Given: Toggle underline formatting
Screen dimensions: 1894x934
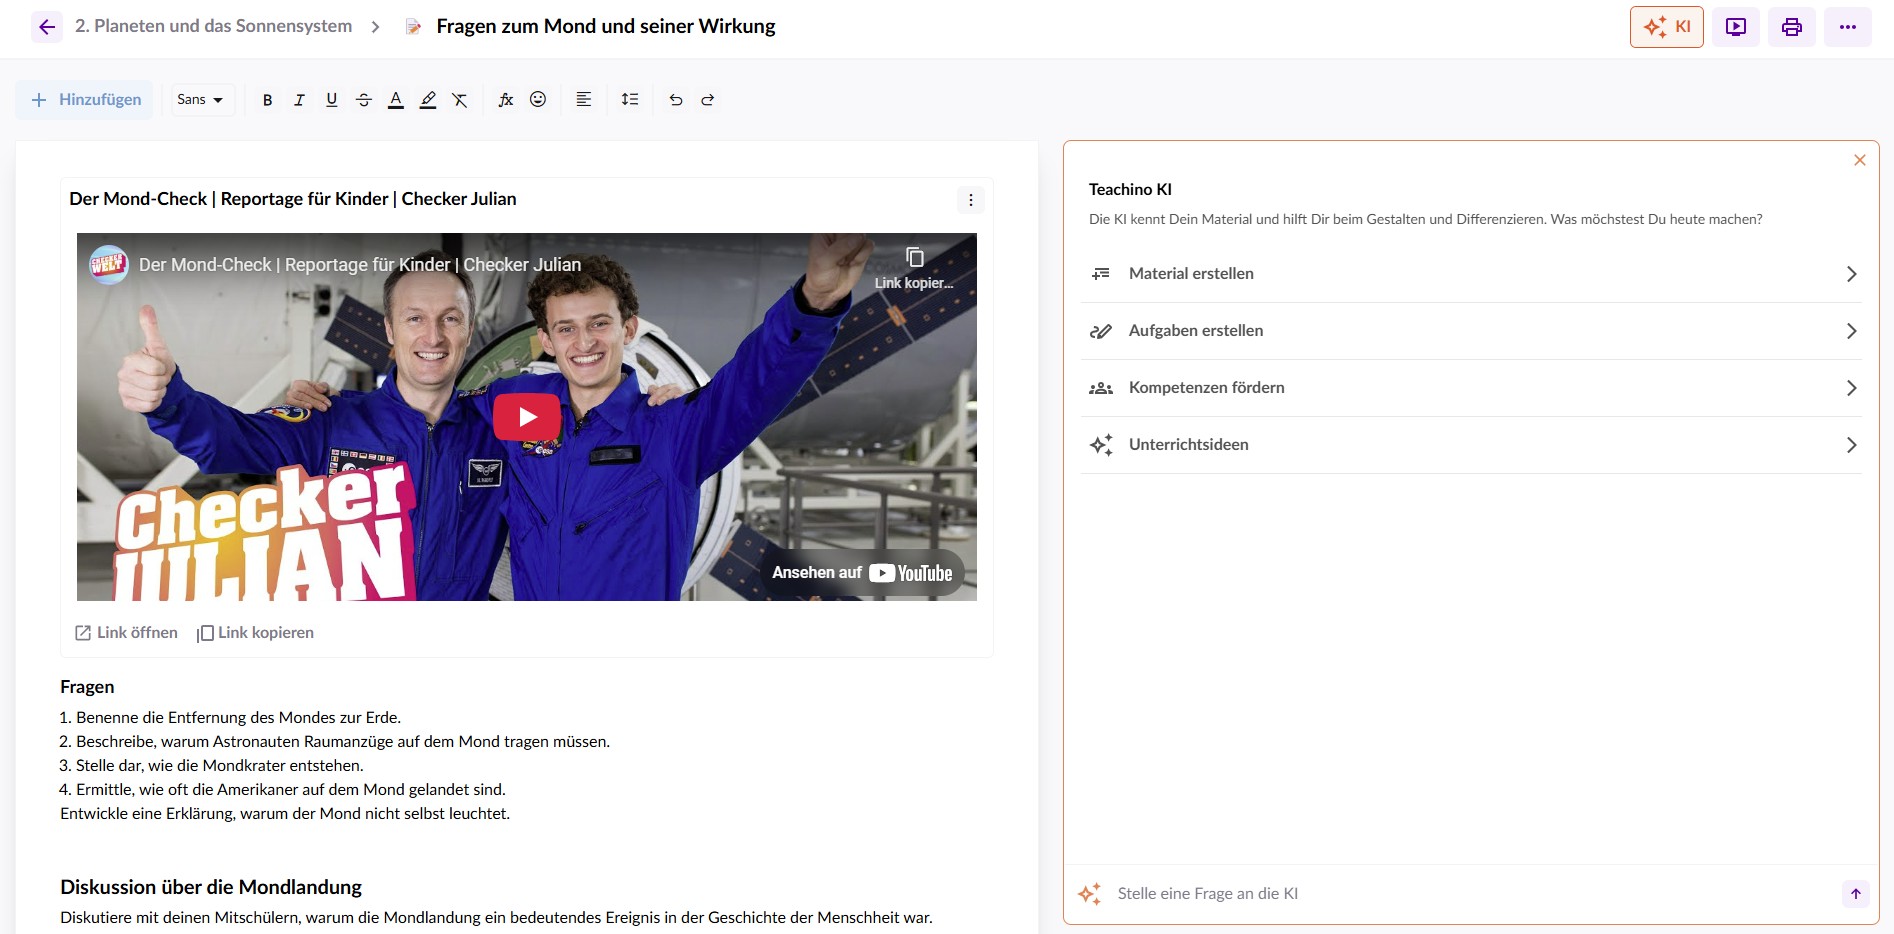Looking at the screenshot, I should pos(332,100).
